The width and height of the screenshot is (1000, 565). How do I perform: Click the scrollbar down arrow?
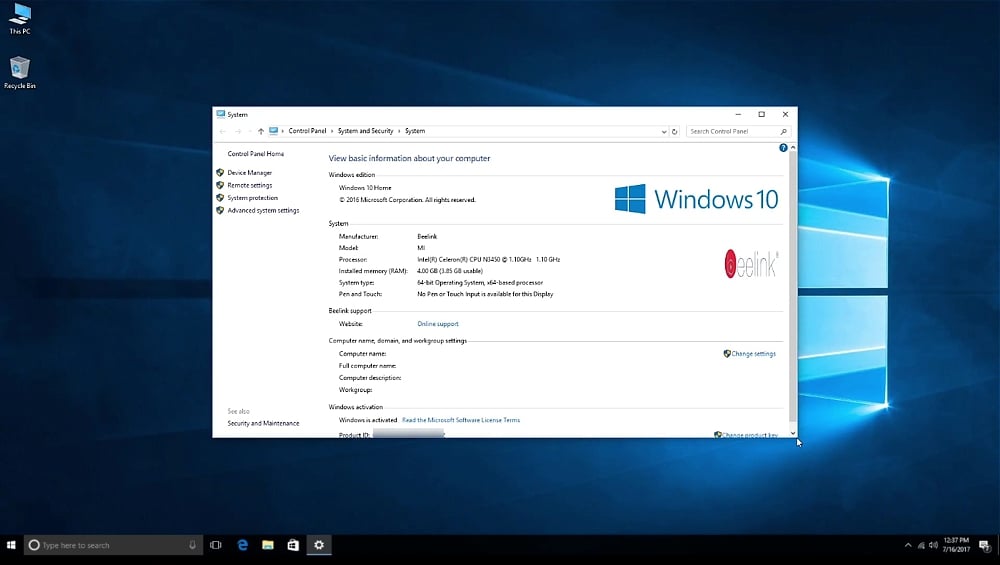click(x=793, y=434)
